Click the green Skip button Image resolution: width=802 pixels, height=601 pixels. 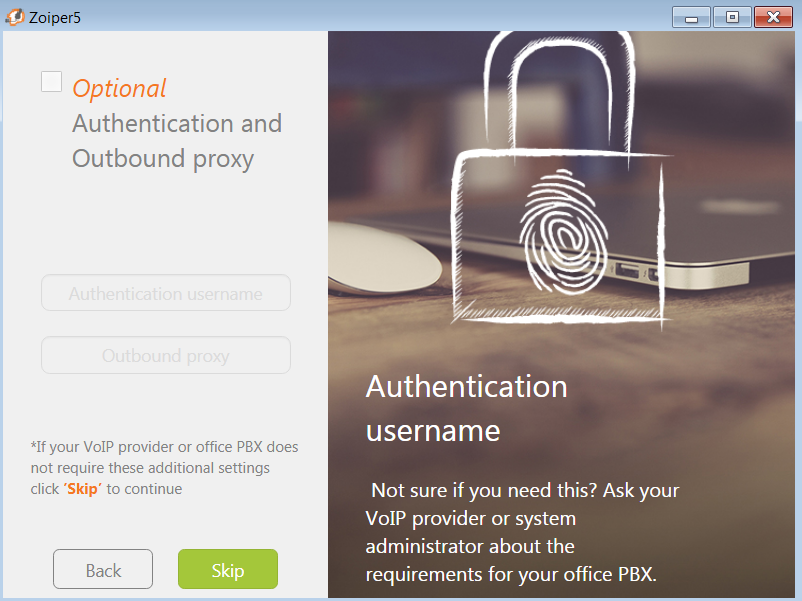click(x=228, y=569)
